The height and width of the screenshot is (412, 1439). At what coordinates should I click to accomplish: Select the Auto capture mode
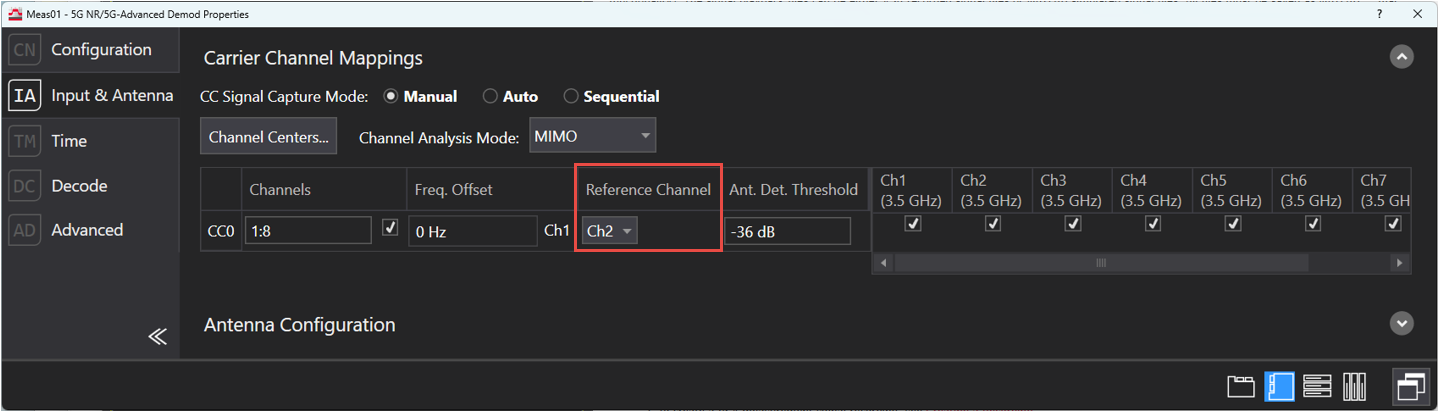coord(491,97)
